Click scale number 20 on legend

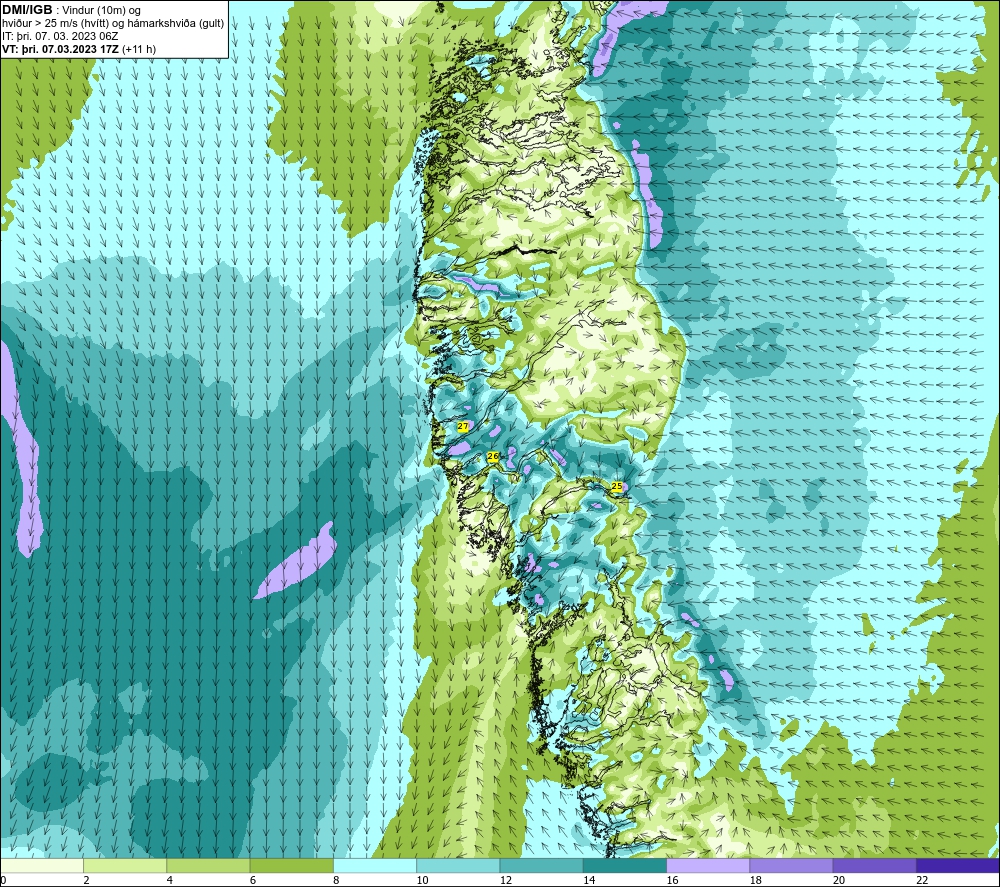coord(839,880)
